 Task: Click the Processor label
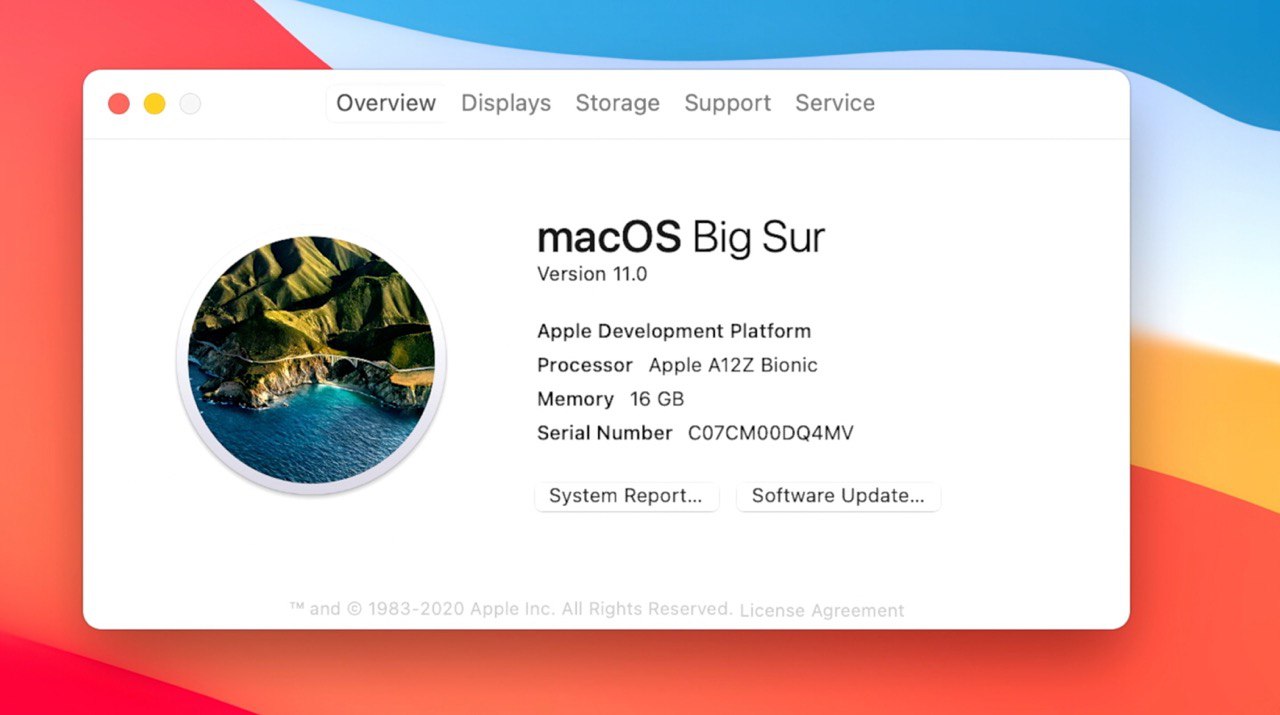tap(585, 365)
